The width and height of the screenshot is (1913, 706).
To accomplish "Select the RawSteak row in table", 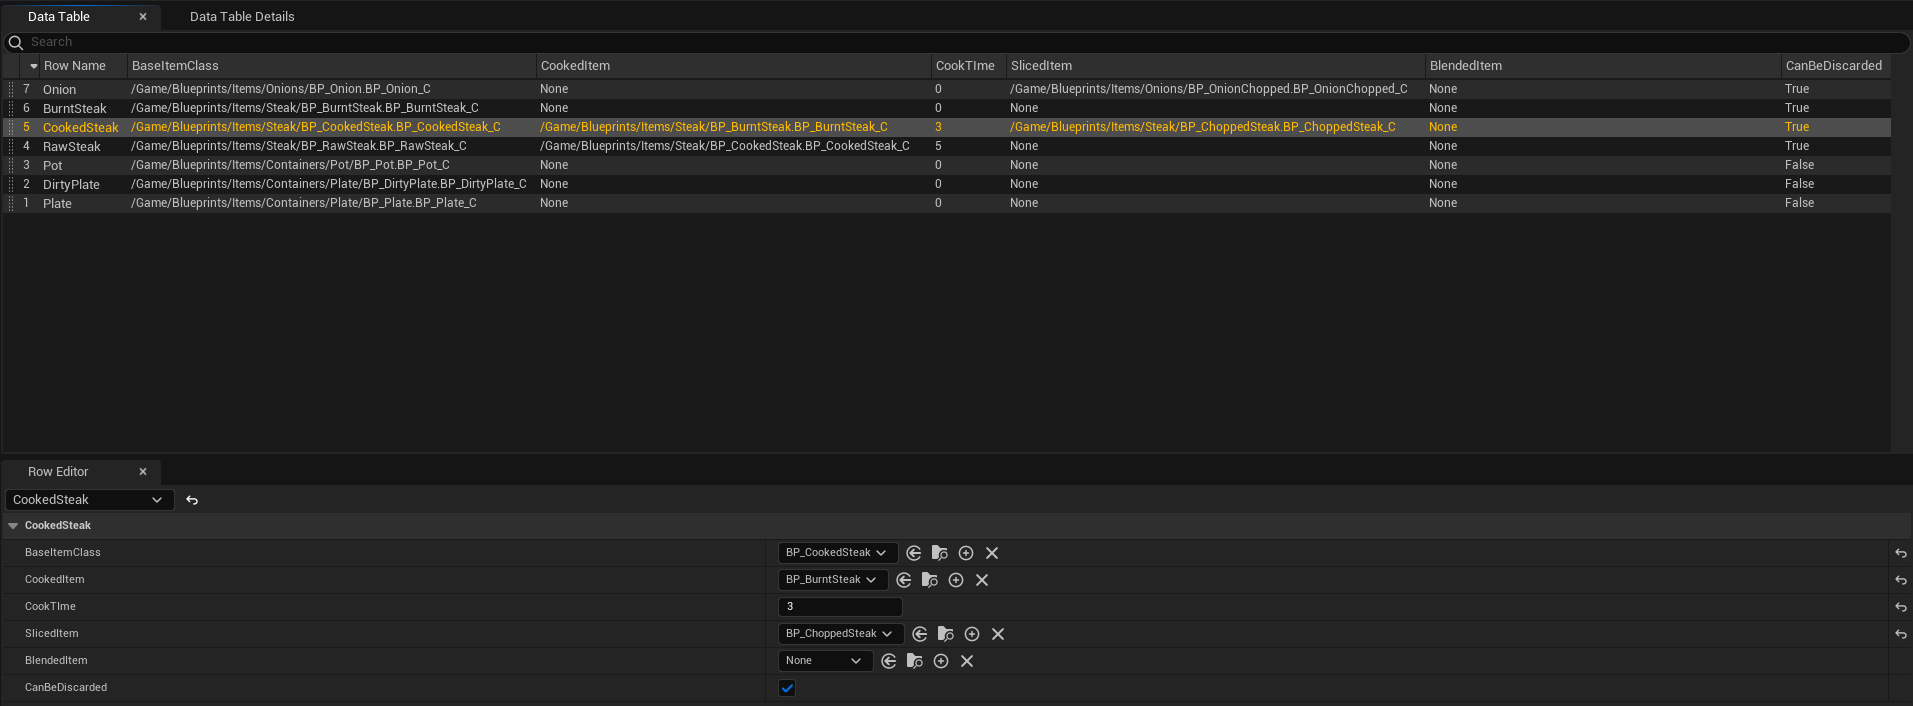I will coord(72,146).
